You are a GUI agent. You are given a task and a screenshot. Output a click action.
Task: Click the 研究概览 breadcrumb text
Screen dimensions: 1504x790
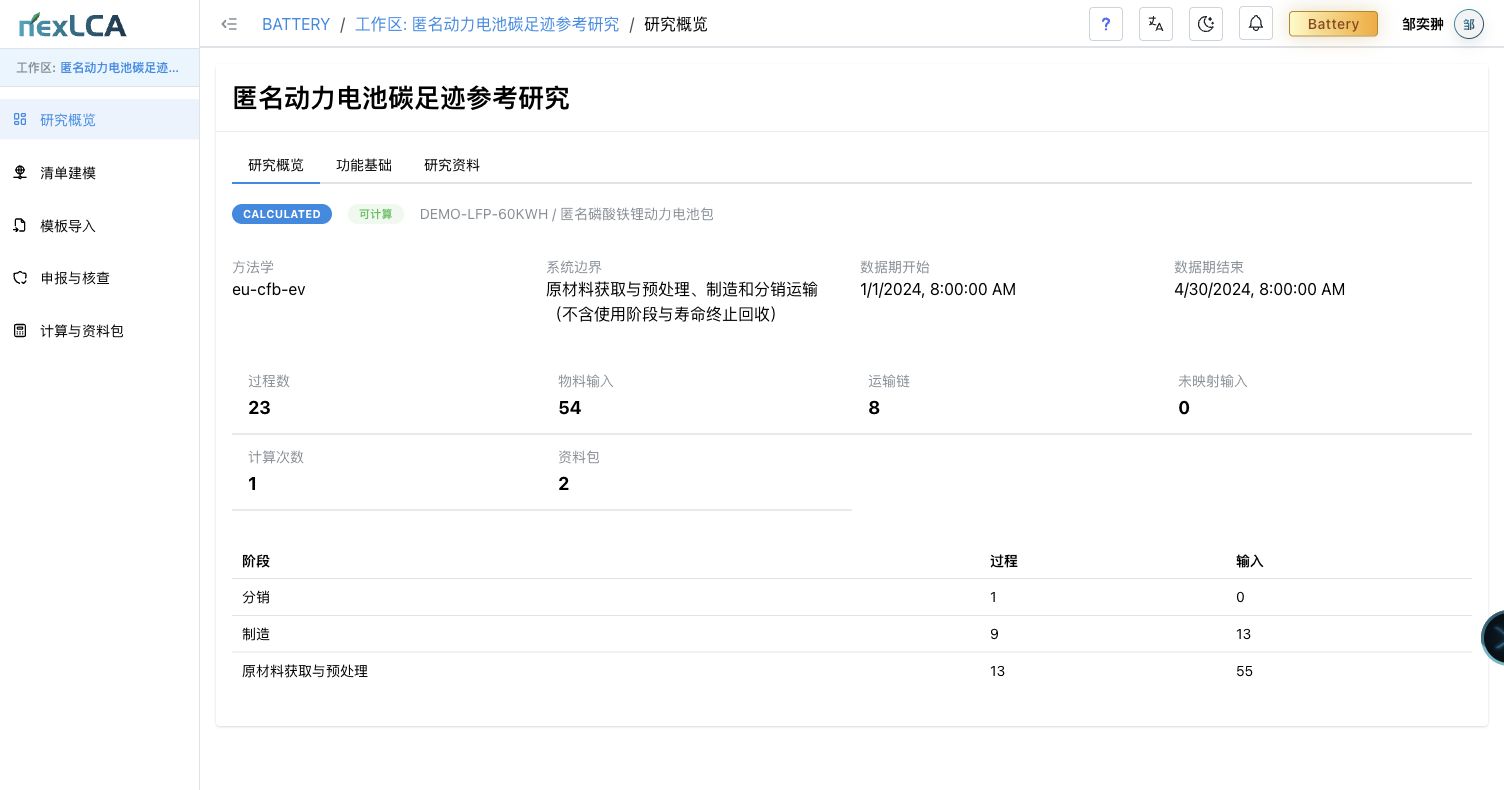pyautogui.click(x=676, y=24)
